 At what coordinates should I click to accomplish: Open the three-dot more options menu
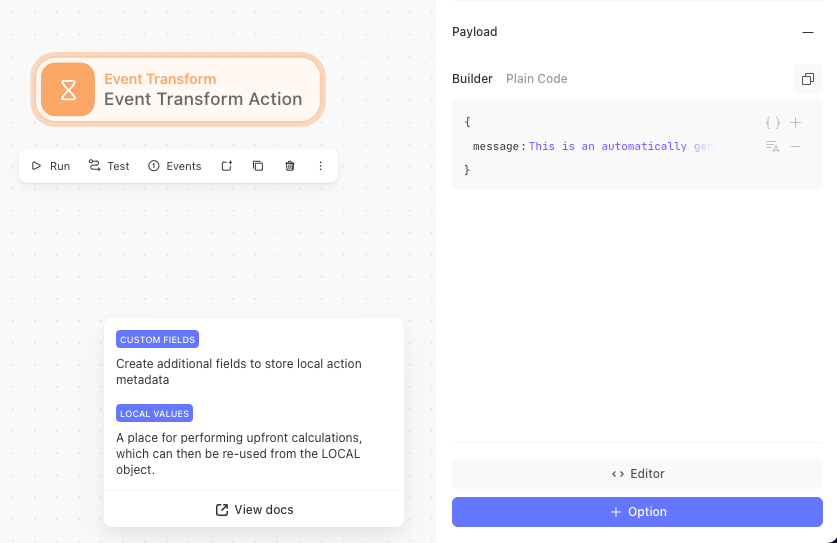tap(320, 166)
